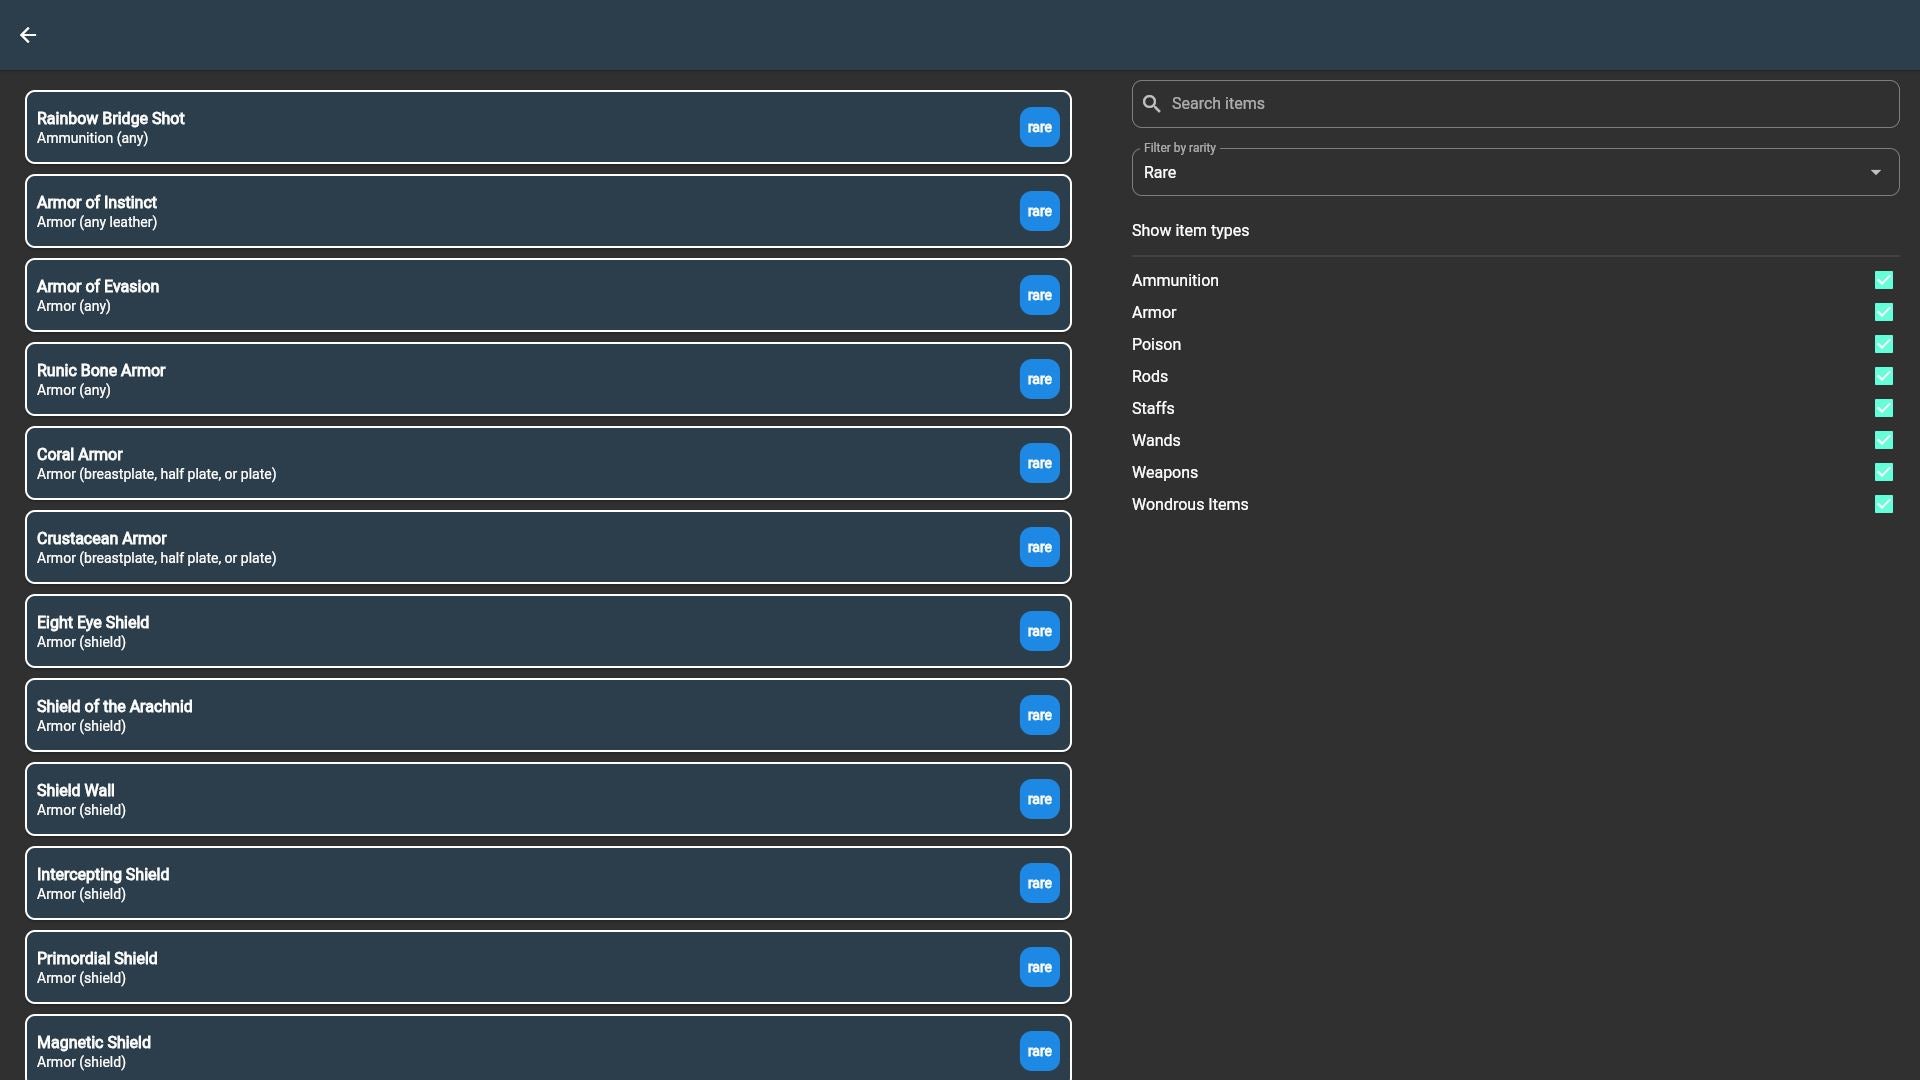Open the Runic Bone Armor entry
This screenshot has height=1080, width=1920.
pos(520,380)
